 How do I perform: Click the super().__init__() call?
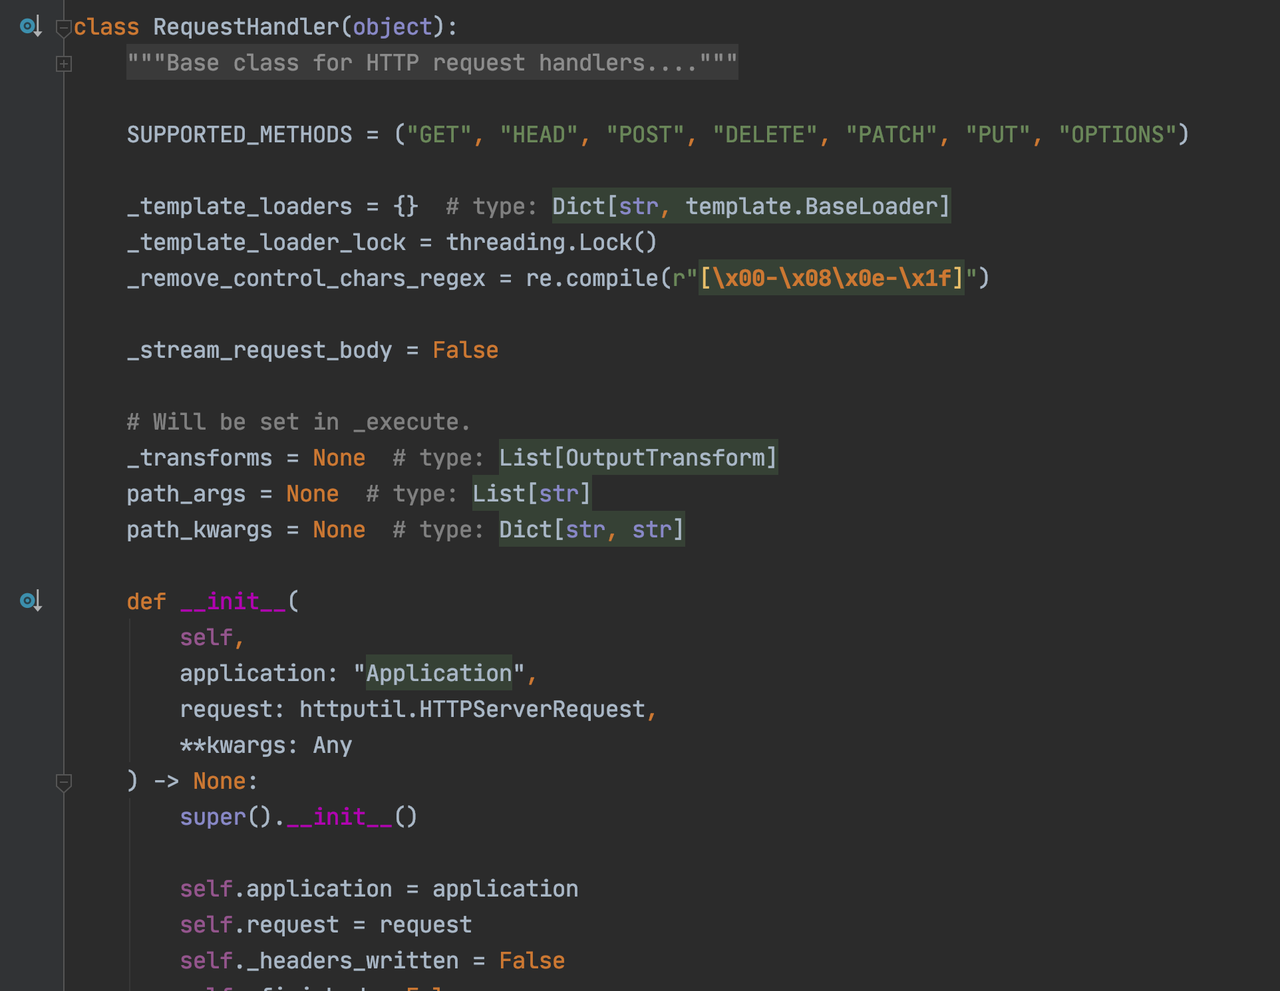(x=298, y=817)
